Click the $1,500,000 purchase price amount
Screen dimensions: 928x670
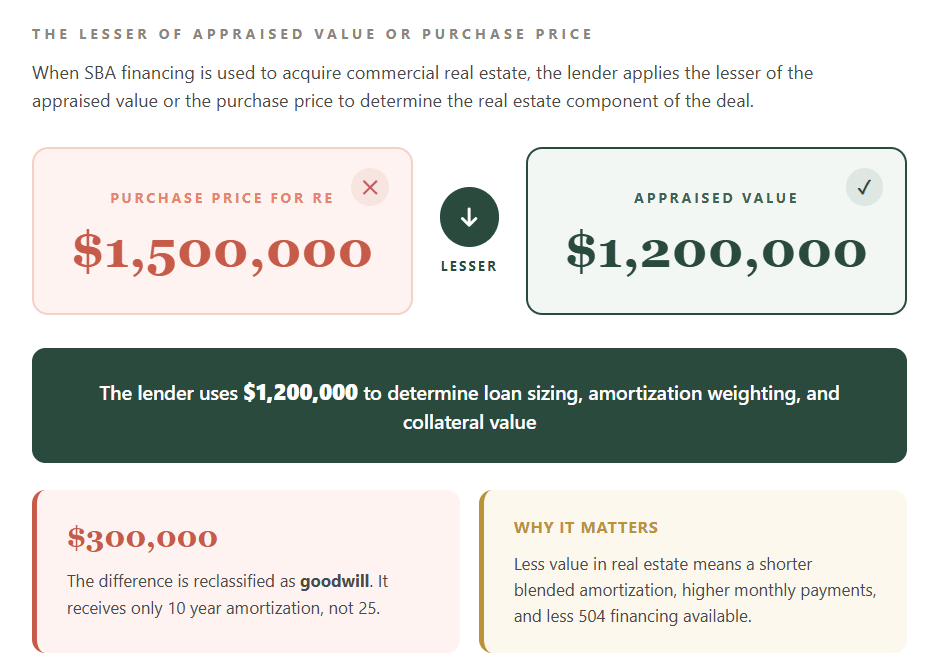(x=222, y=252)
